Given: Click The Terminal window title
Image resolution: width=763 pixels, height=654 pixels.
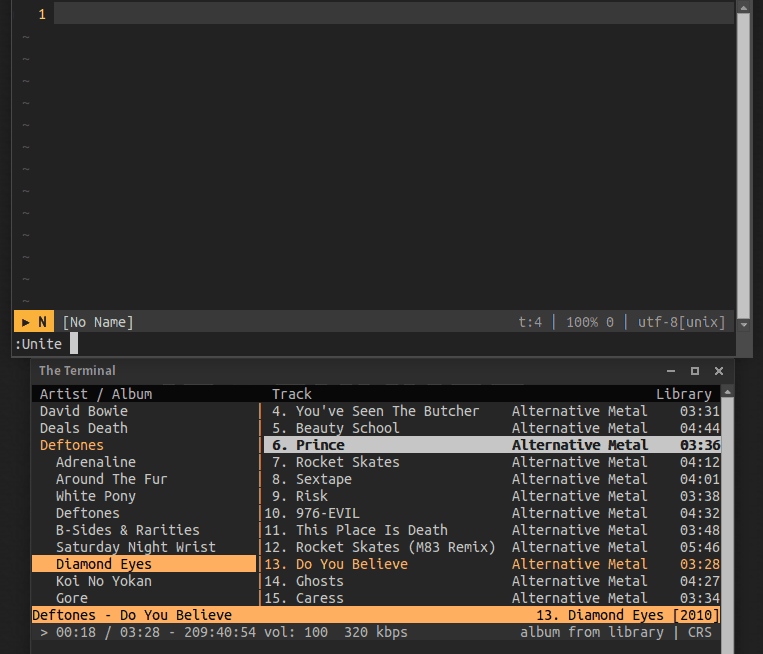Looking at the screenshot, I should [77, 371].
